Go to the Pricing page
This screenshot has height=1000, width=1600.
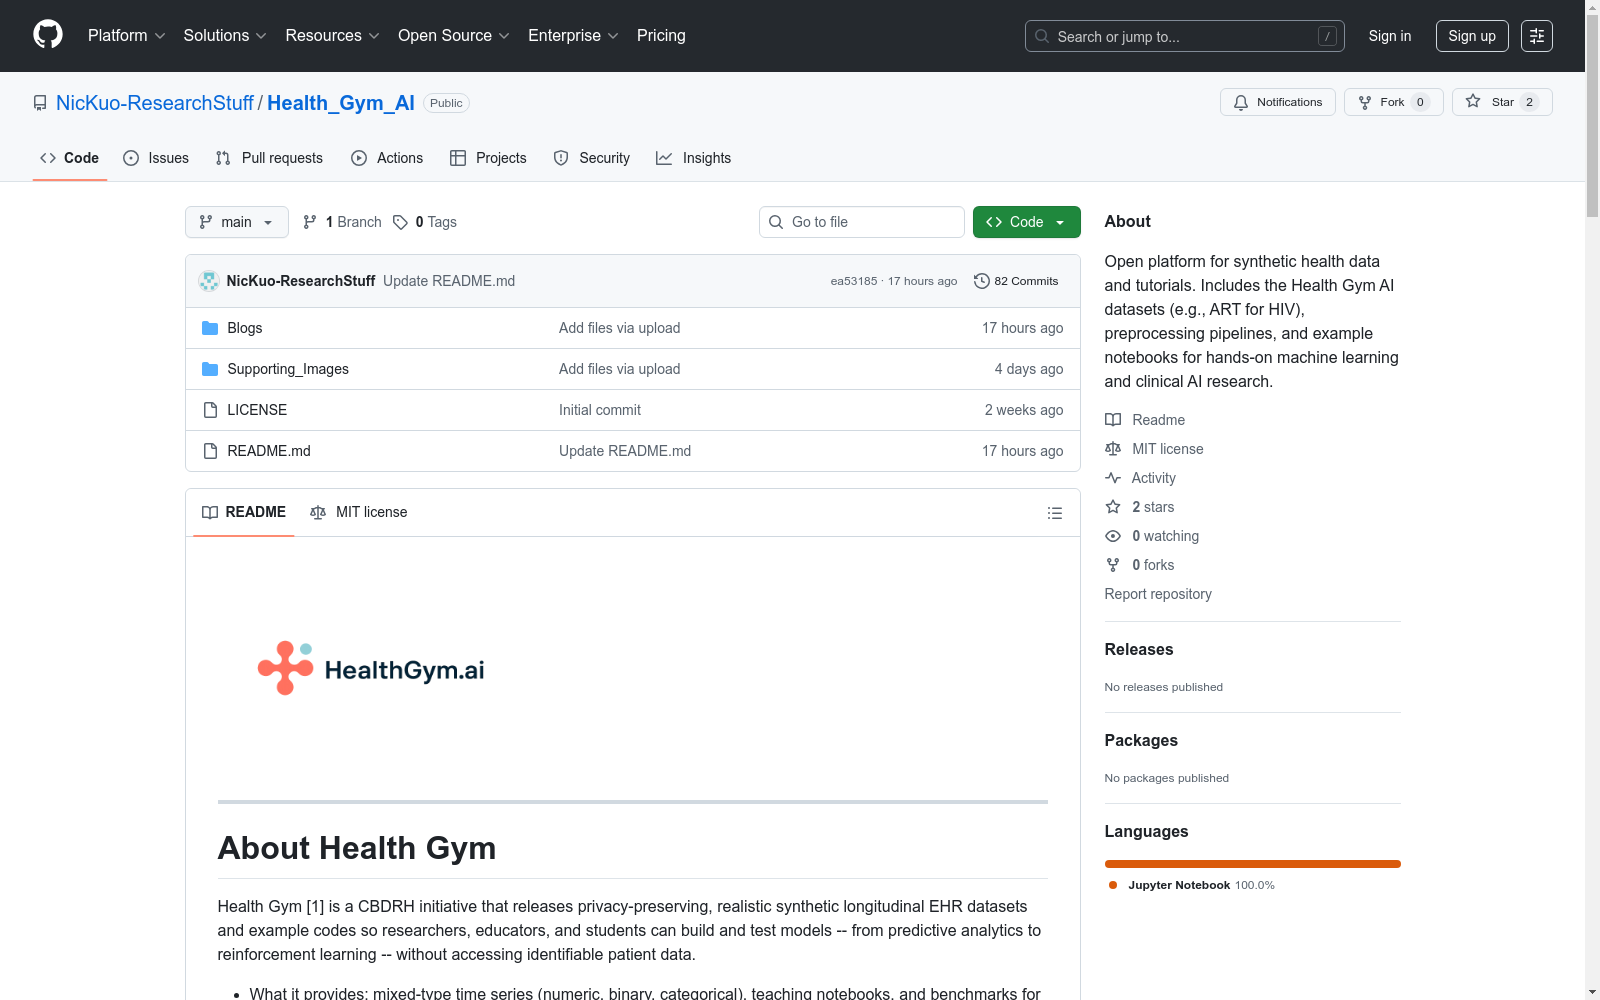[x=661, y=36]
